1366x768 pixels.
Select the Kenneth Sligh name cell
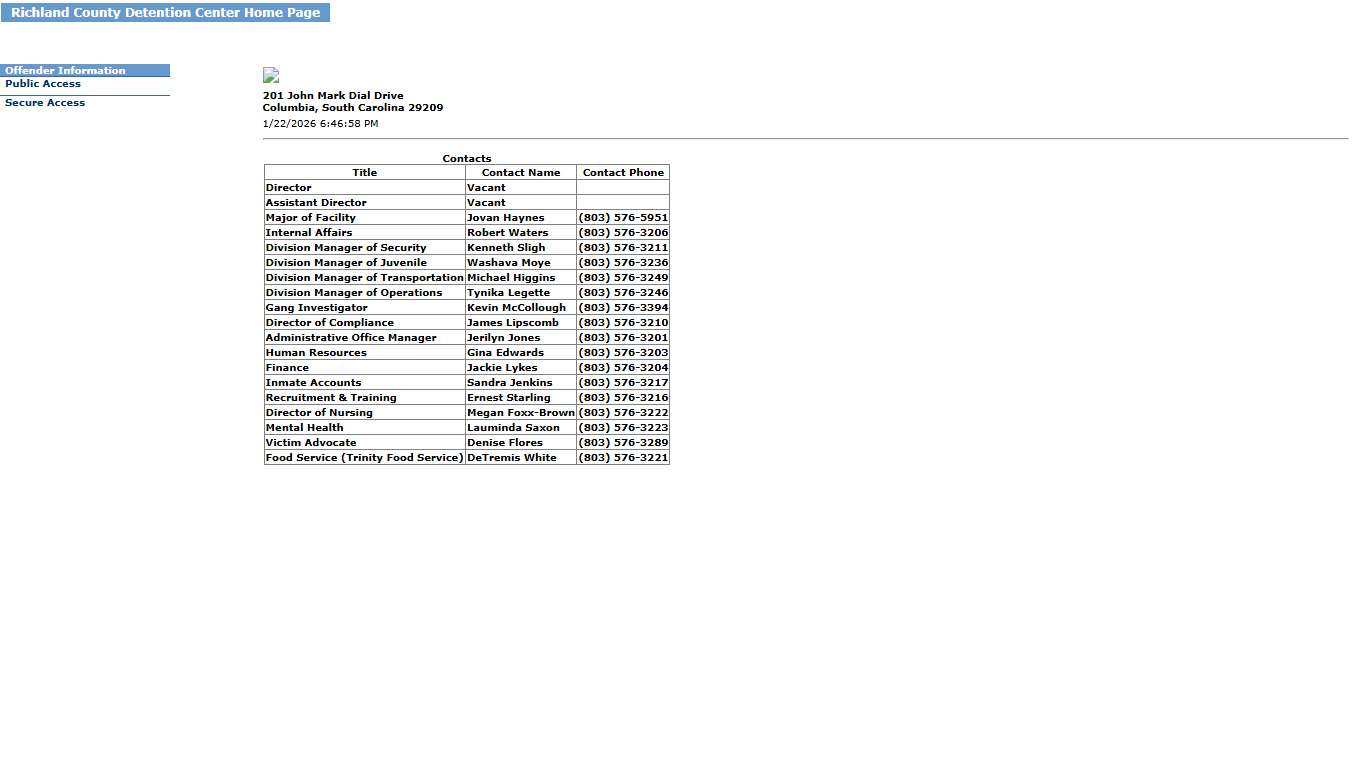(506, 248)
